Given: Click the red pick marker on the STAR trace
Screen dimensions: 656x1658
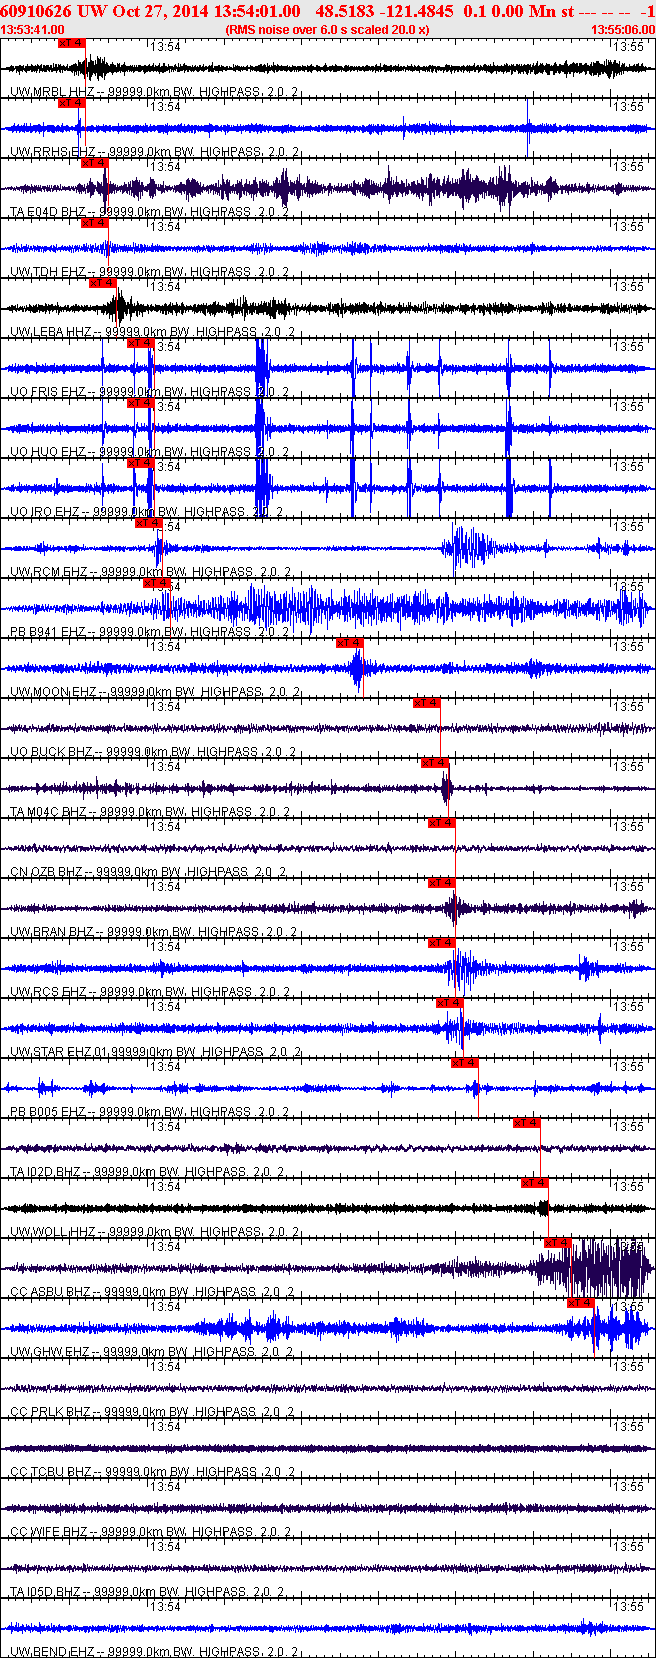Looking at the screenshot, I should 450,1003.
